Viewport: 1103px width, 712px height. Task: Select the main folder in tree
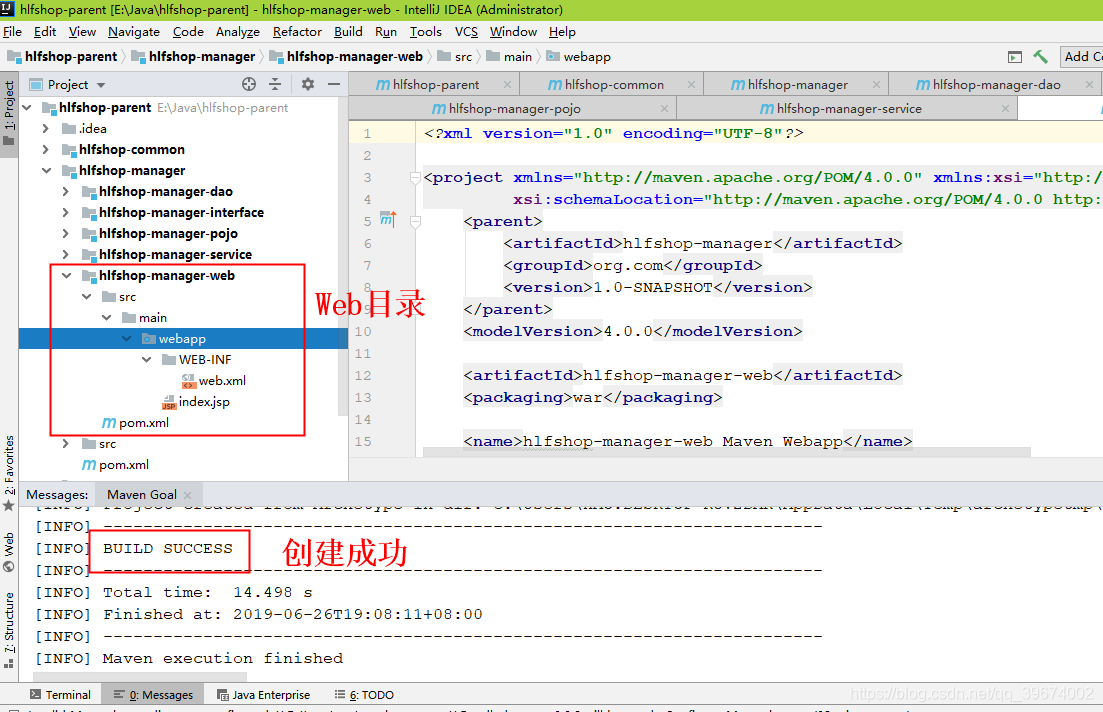click(145, 317)
